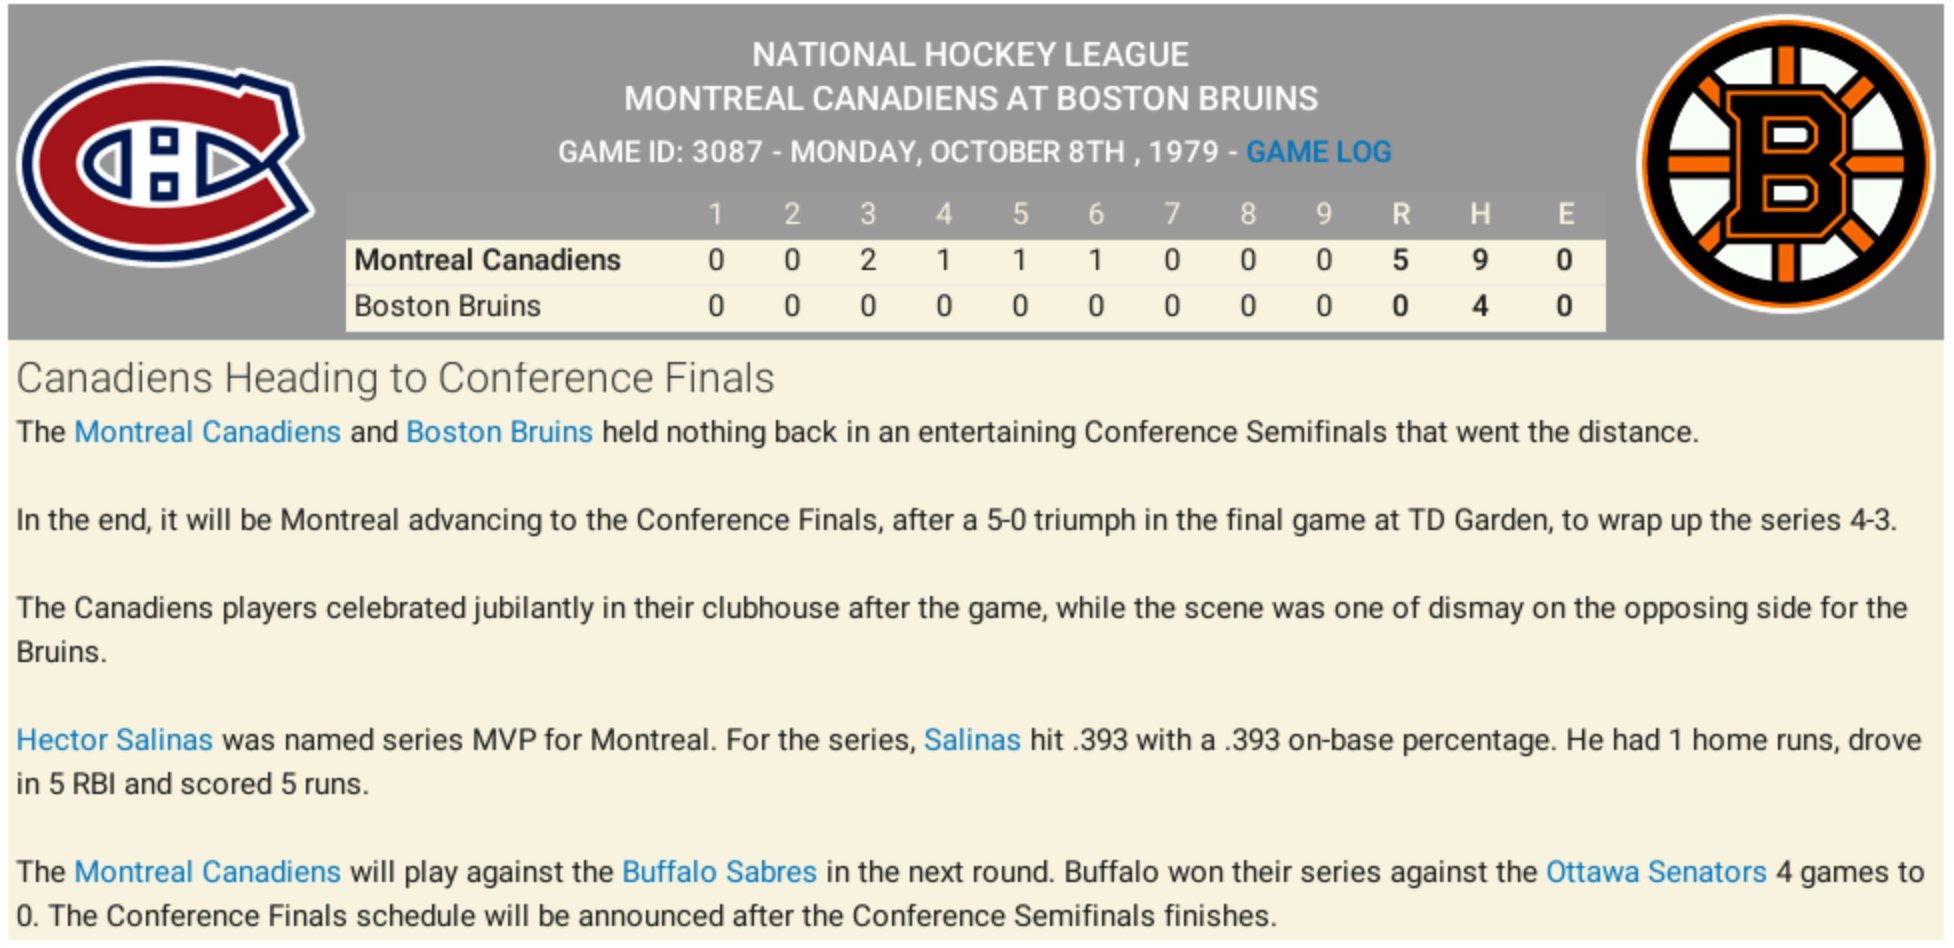Open Boston Bruins link in the opening sentence

pyautogui.click(x=499, y=432)
